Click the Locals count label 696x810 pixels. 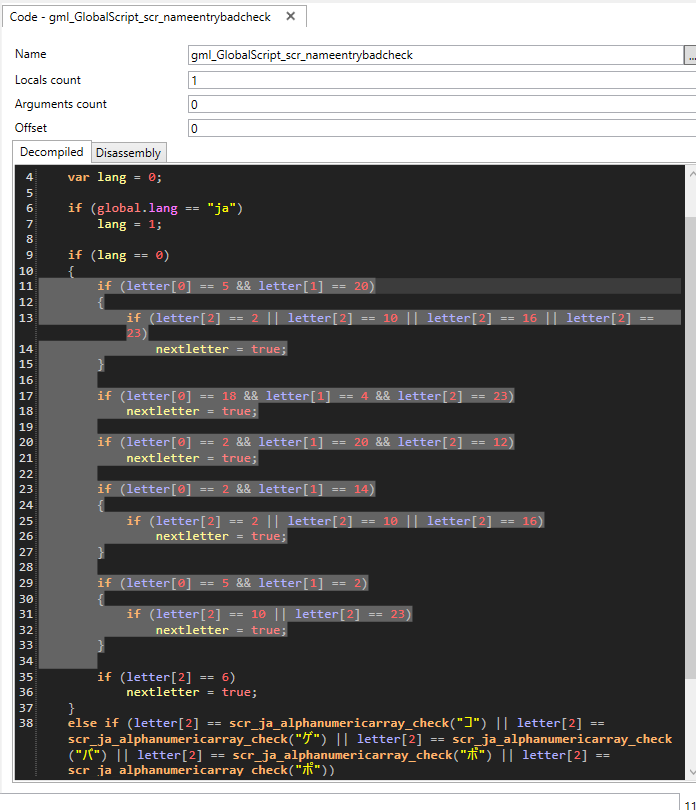point(48,80)
